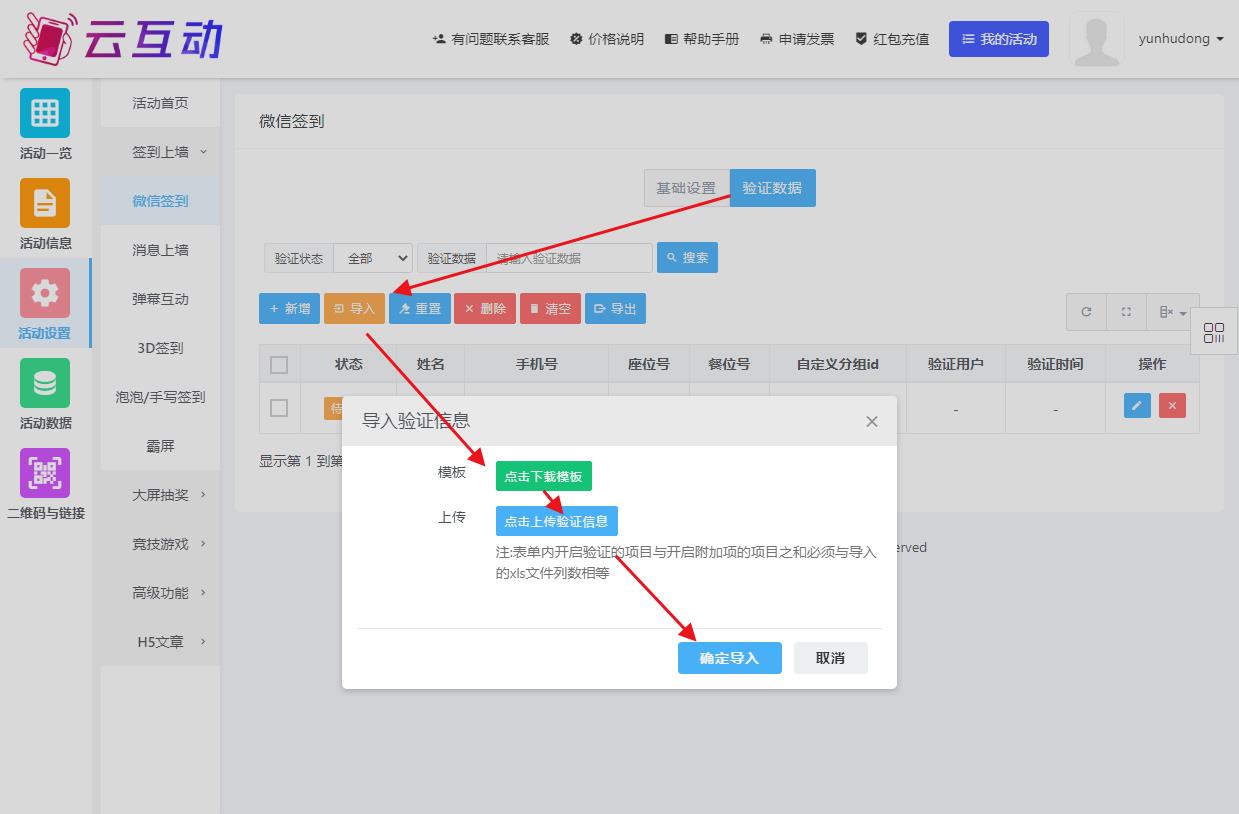Viewport: 1239px width, 814px height.
Task: Expand the 大屏抽奖 sidebar menu
Action: pos(160,495)
